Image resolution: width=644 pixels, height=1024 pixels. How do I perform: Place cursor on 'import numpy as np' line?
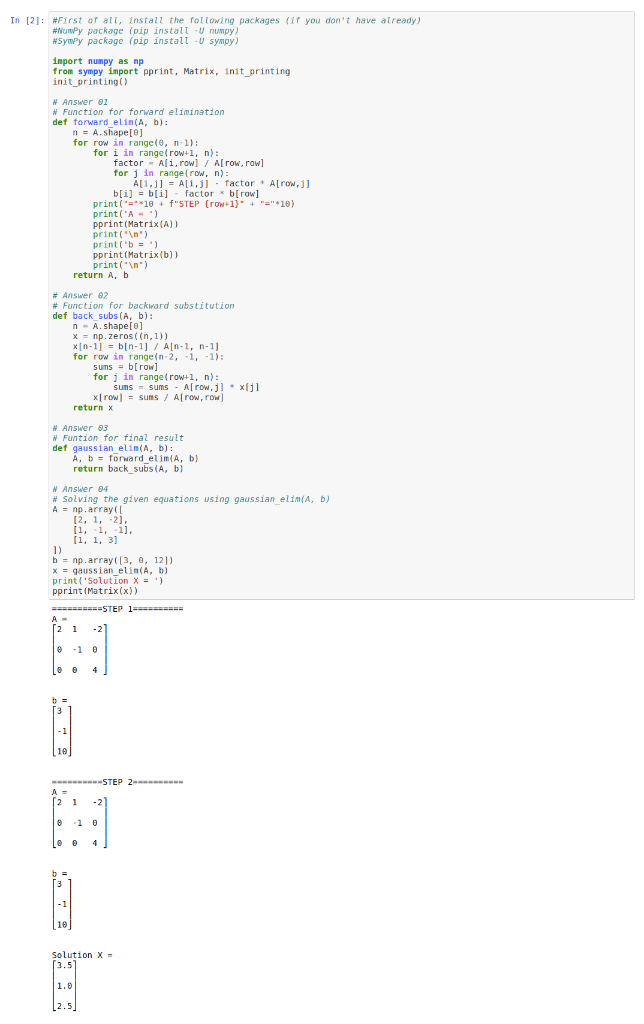click(98, 61)
